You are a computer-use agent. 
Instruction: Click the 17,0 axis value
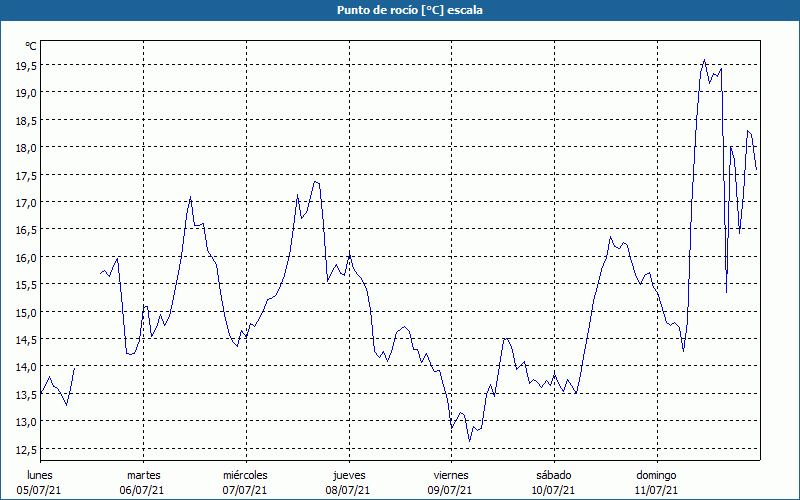pos(26,203)
